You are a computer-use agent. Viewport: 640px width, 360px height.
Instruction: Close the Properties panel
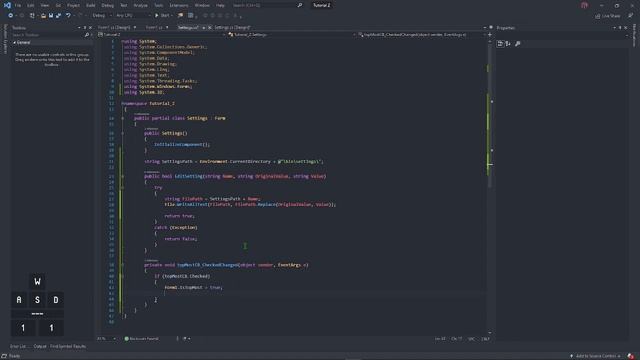click(x=626, y=28)
